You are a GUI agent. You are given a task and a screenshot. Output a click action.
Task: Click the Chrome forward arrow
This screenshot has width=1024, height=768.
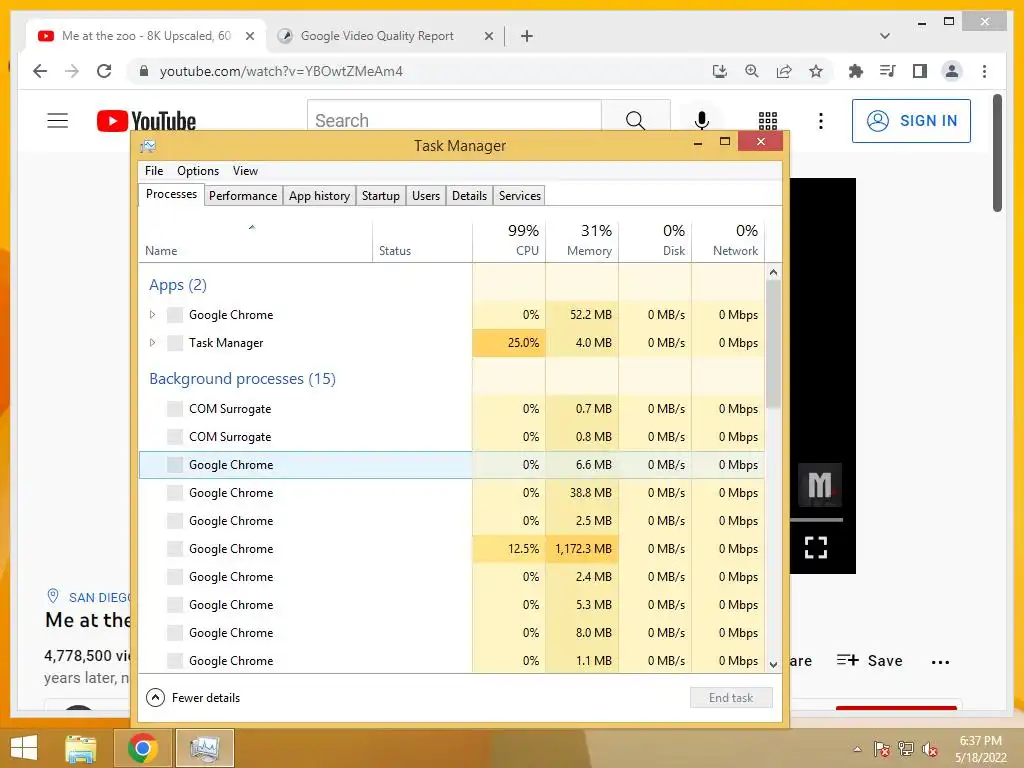coord(72,71)
